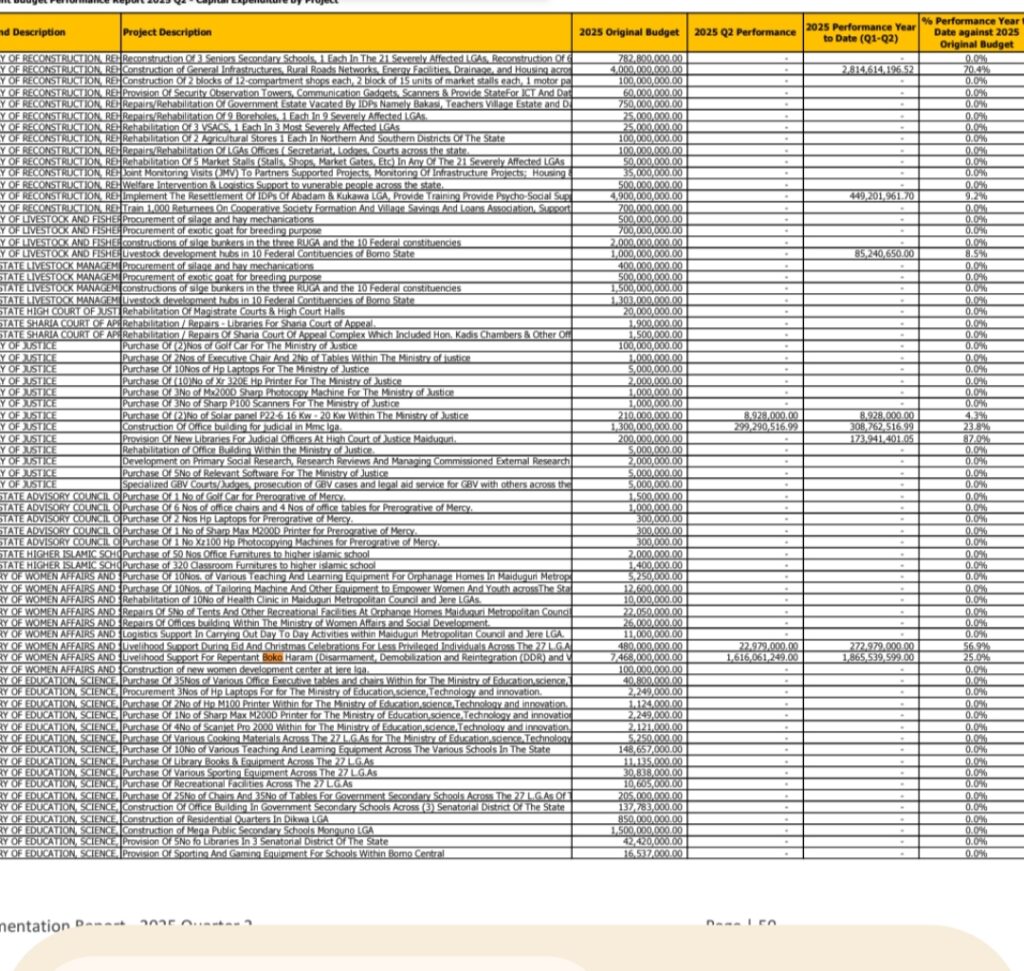Select "Construction Of Office building for judicial in Mmc lga"
1024x971 pixels.
pos(234,427)
